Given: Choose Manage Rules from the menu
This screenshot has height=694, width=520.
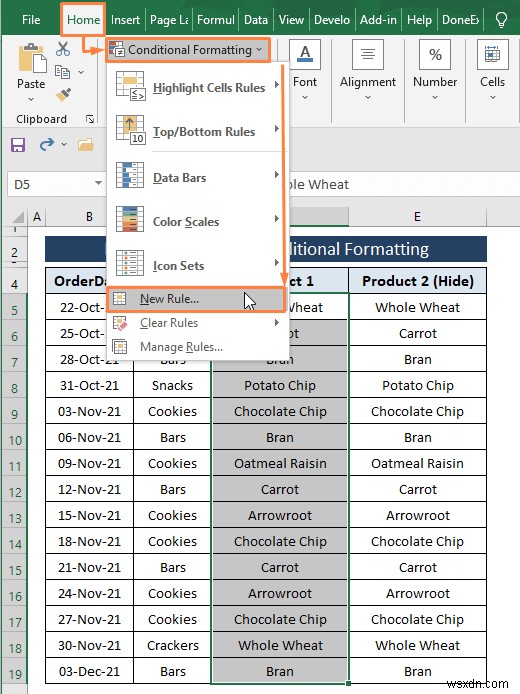Looking at the screenshot, I should tap(197, 347).
